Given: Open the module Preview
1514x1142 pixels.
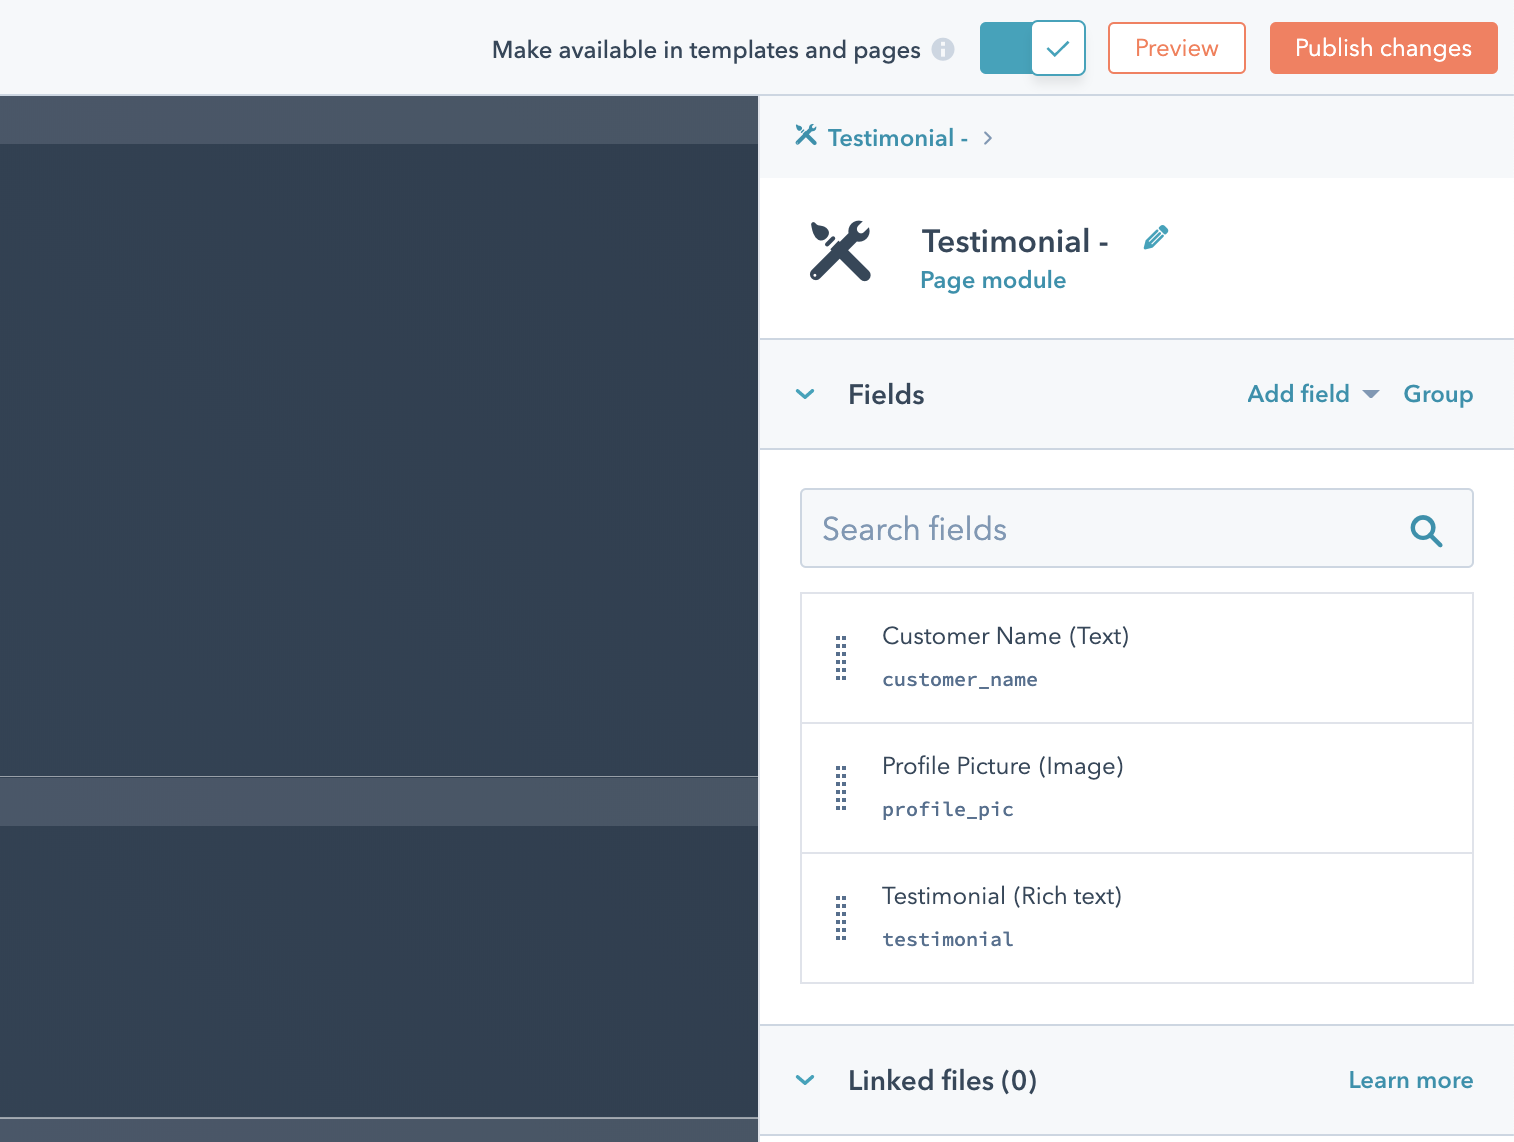Looking at the screenshot, I should coord(1176,48).
